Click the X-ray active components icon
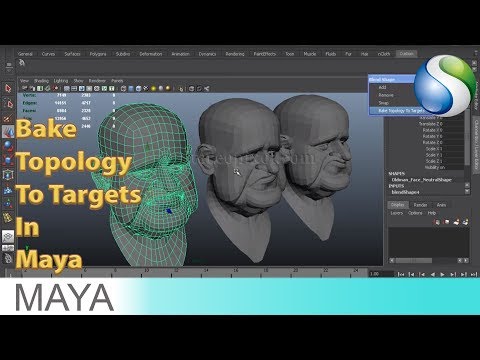 pos(199,89)
